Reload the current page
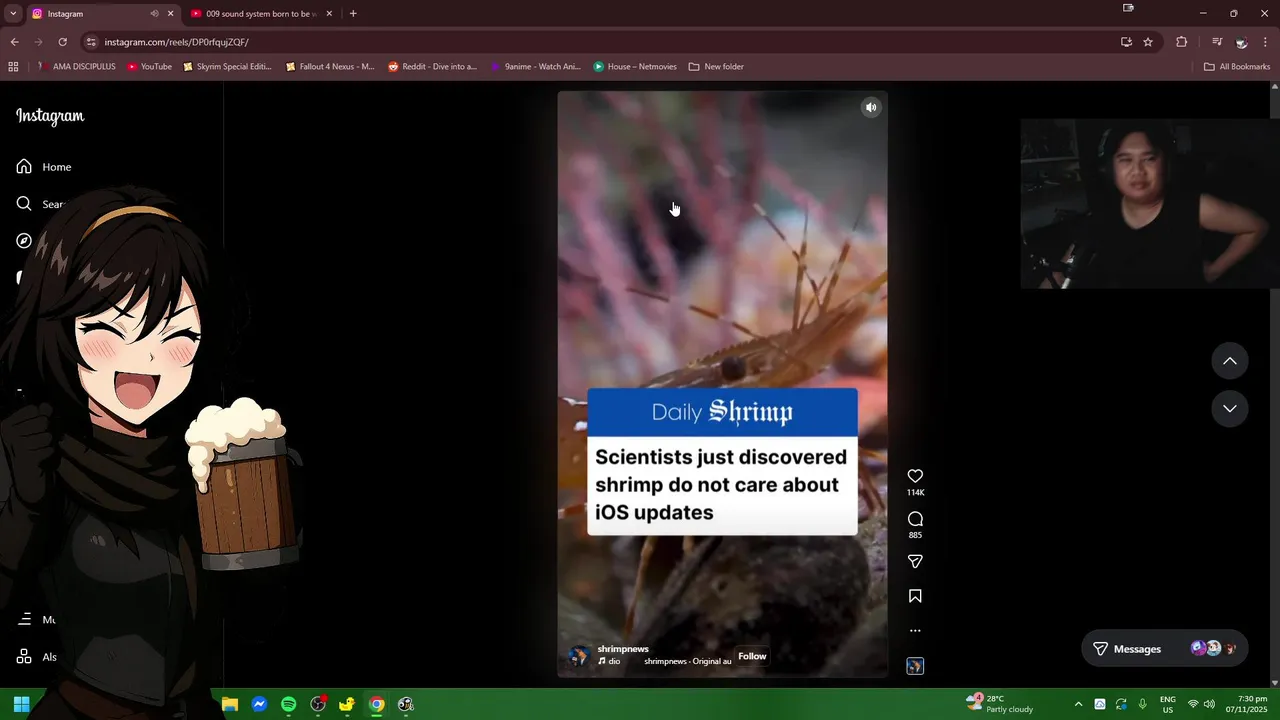Screen dimensions: 1280x720 62,42
